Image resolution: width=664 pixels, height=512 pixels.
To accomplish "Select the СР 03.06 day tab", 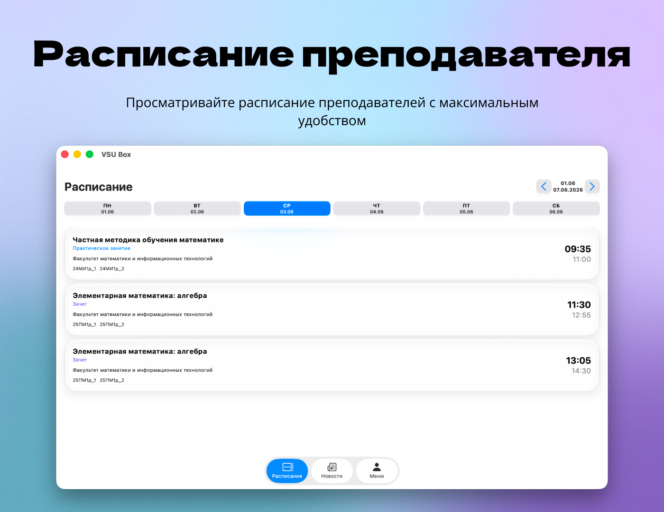I will point(287,208).
